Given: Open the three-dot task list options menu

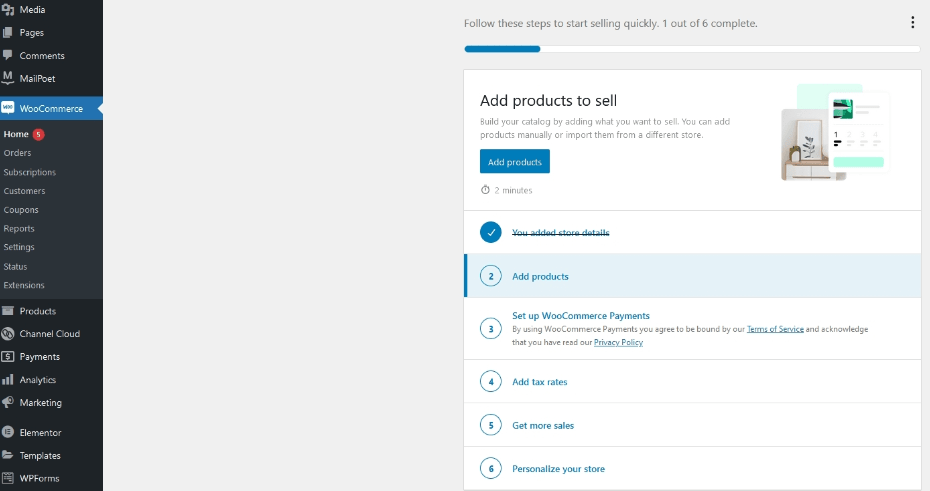Looking at the screenshot, I should 912,23.
